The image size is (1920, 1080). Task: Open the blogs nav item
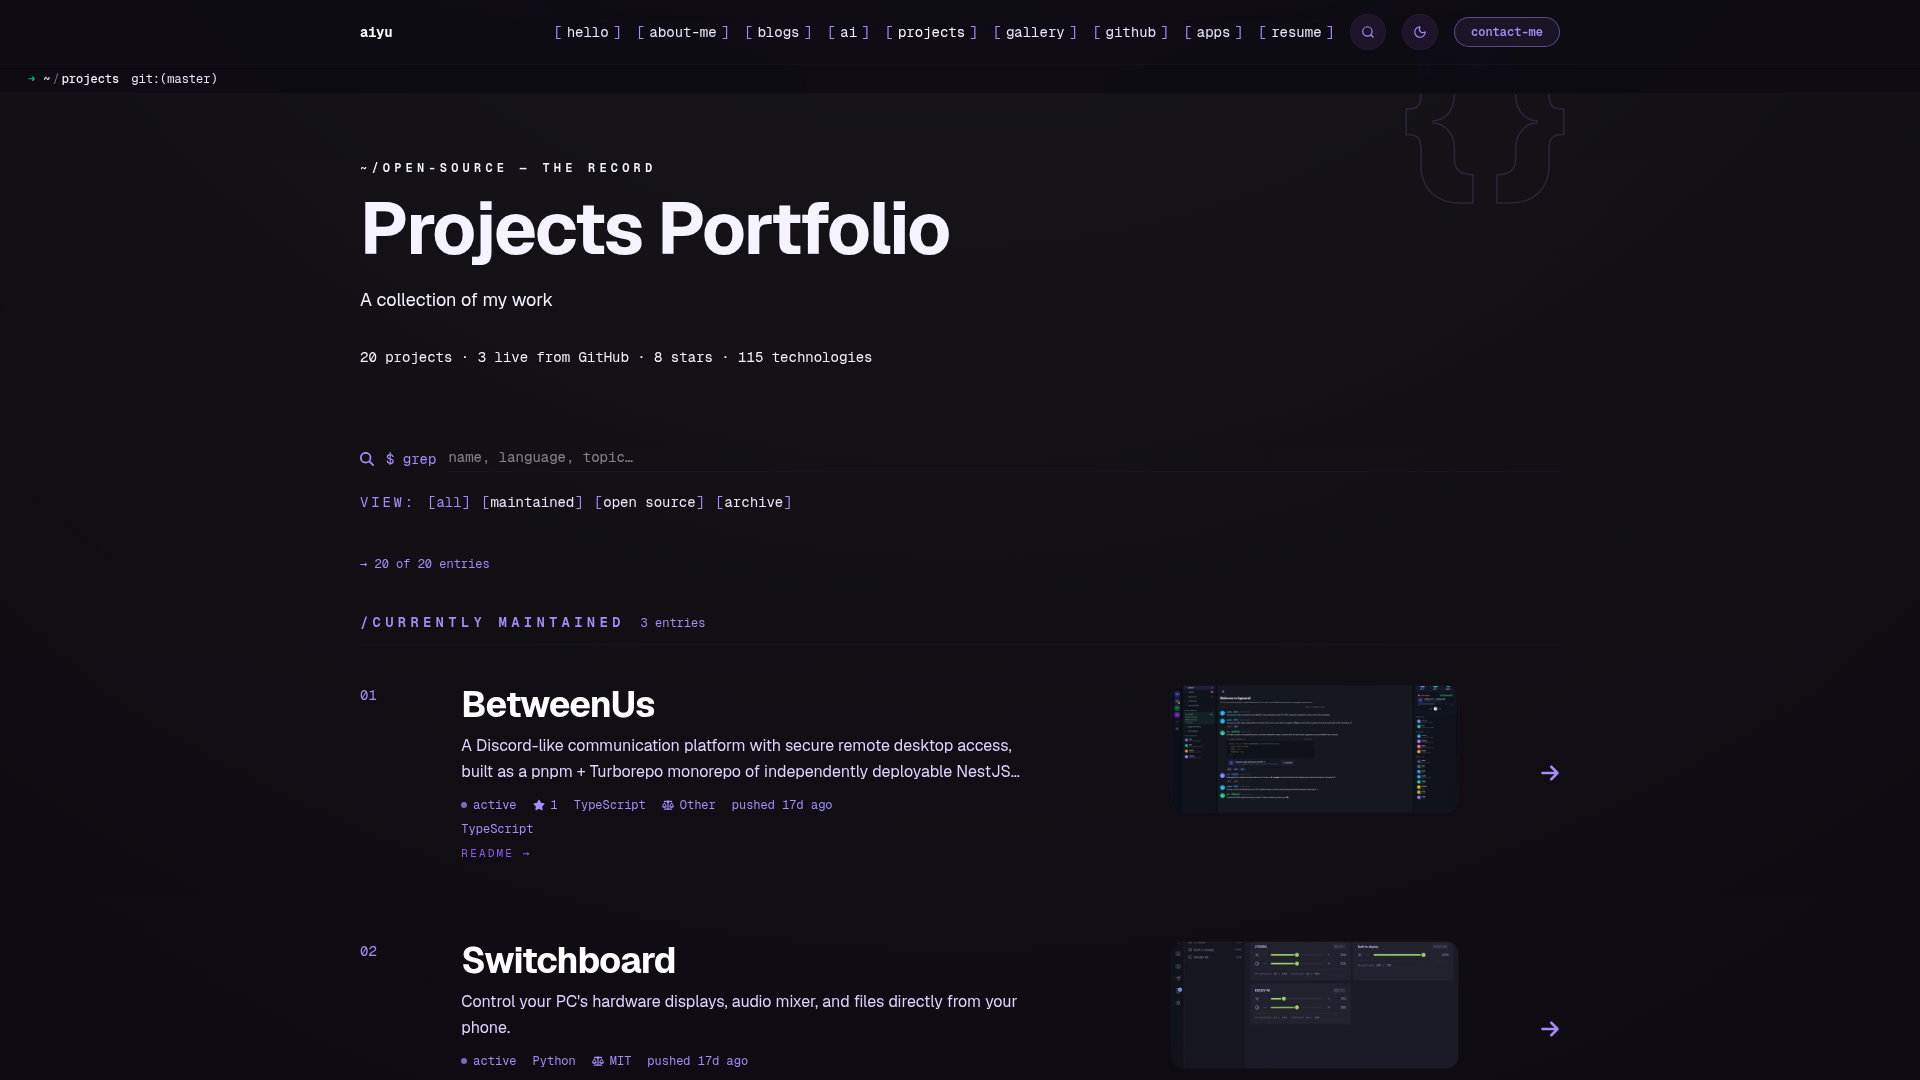click(778, 32)
